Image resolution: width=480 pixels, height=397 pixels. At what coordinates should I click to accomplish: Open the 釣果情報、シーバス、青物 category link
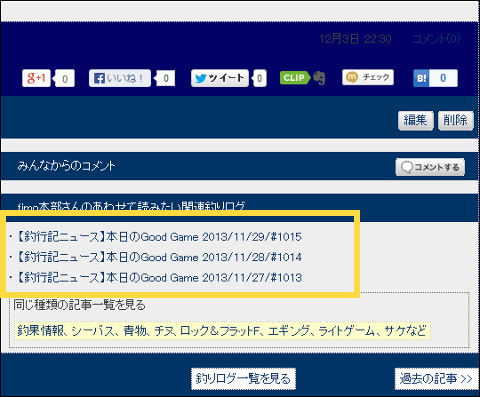point(222,331)
